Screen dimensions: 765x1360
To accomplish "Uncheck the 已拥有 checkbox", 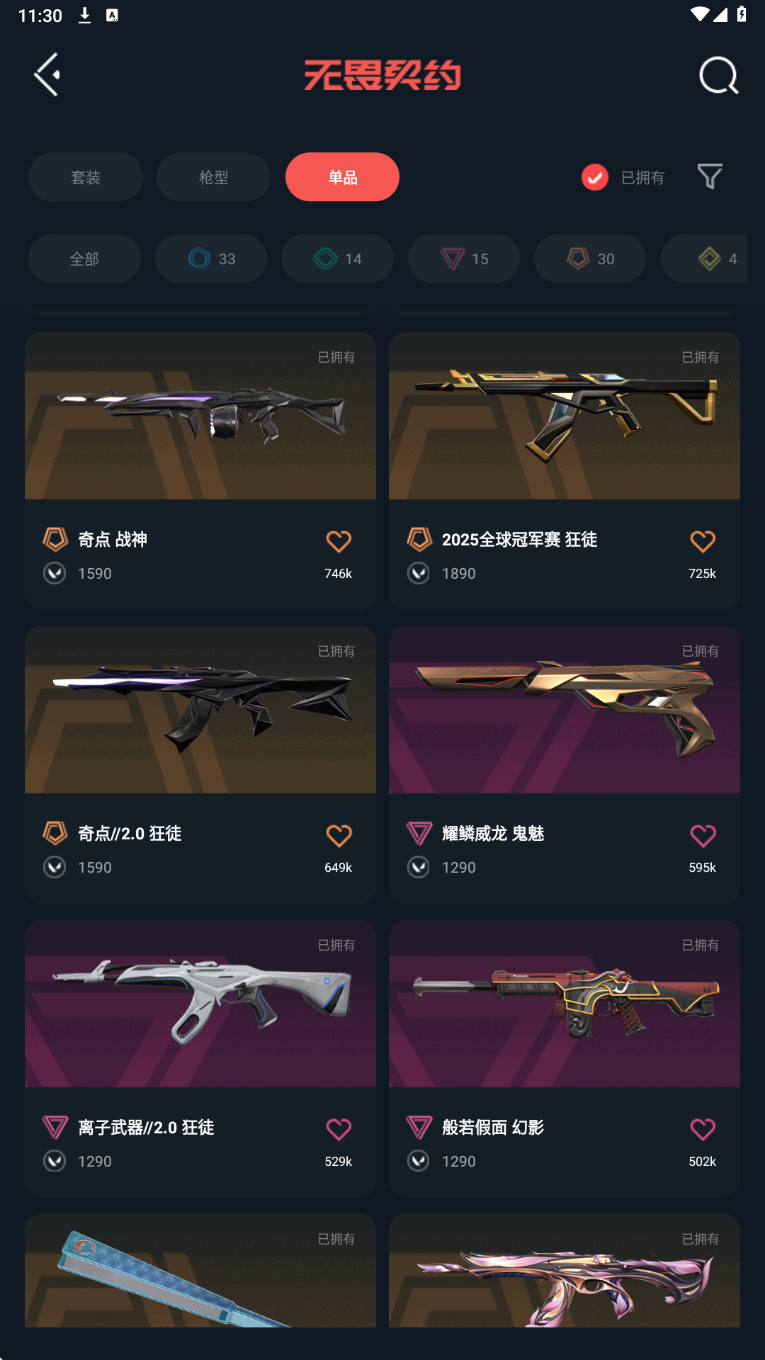I will pyautogui.click(x=595, y=177).
